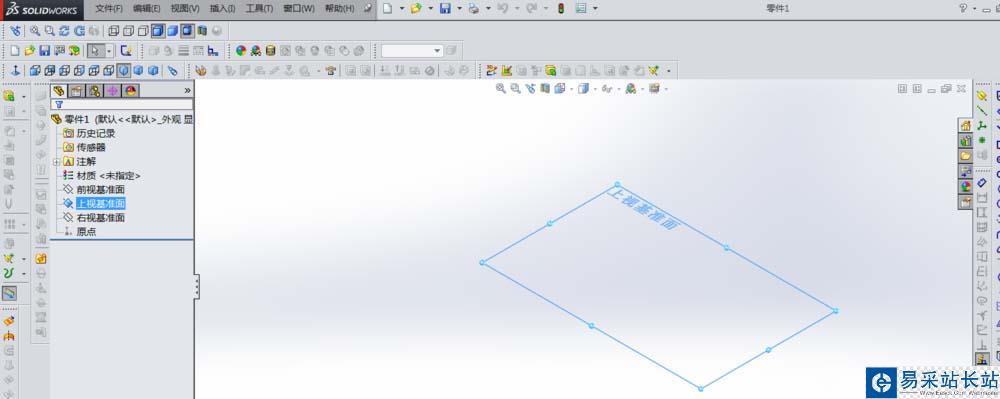Select Wireframe display style
Viewport: 1000px width, 399px height.
click(114, 31)
